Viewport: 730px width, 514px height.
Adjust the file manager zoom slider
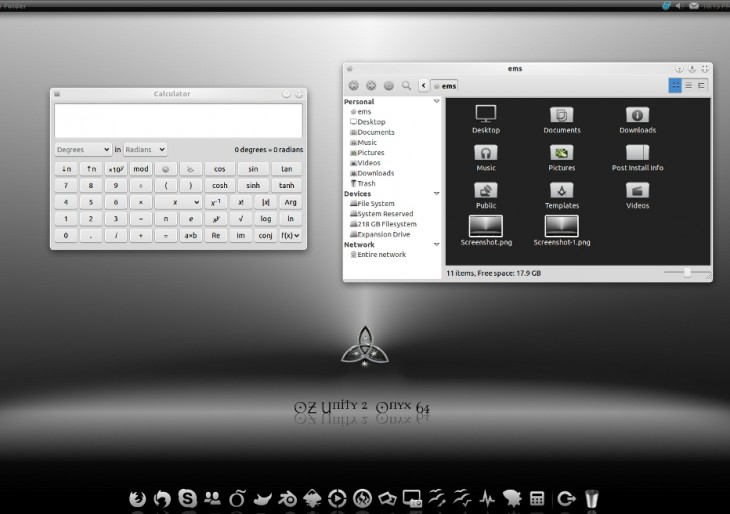(x=687, y=272)
